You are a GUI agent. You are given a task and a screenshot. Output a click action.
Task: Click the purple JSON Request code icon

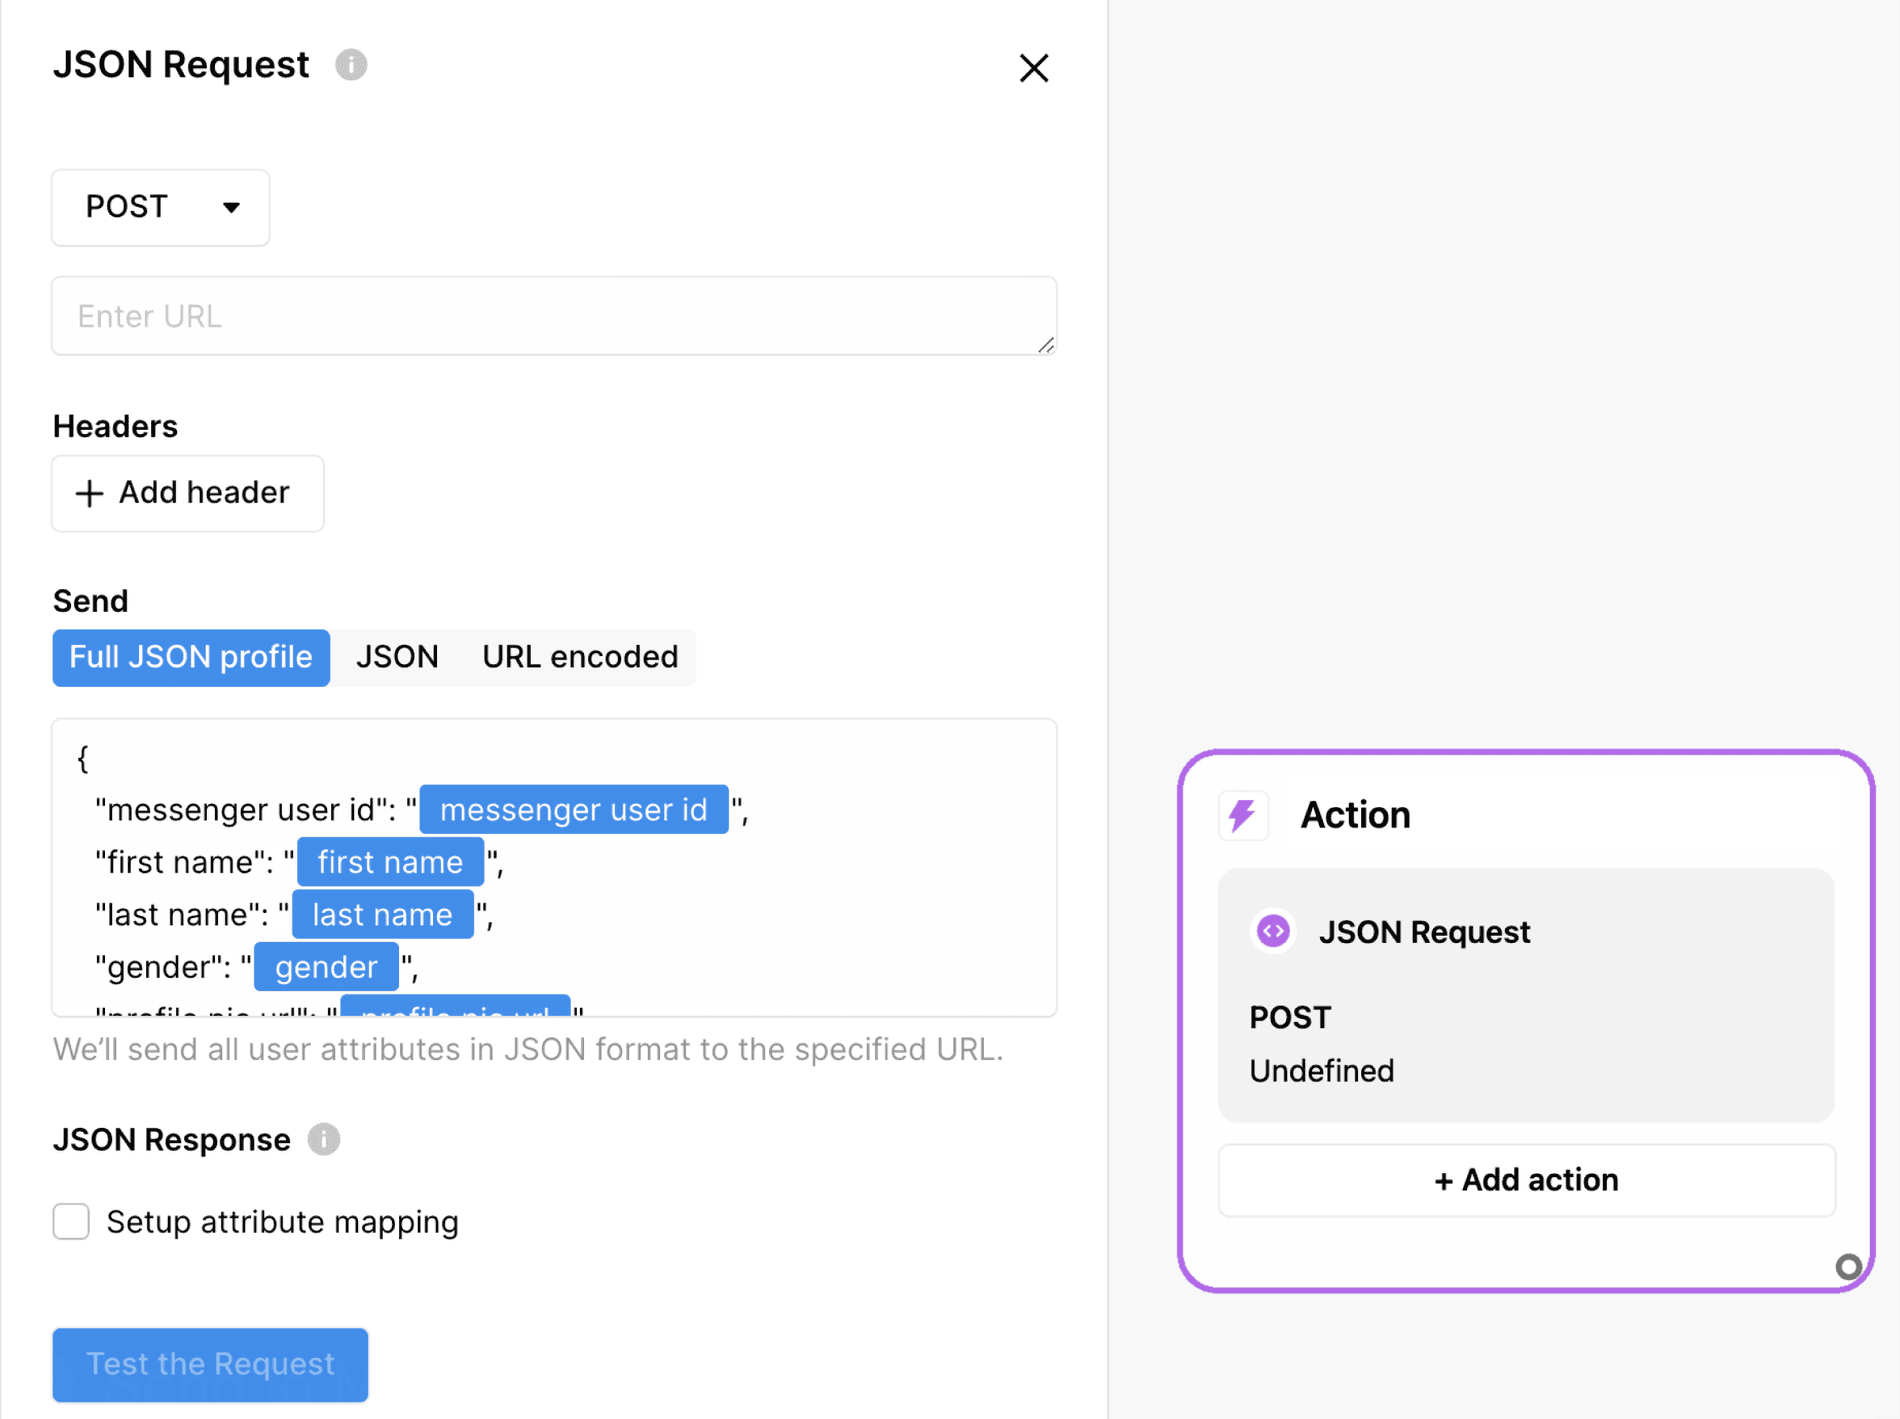(1273, 931)
